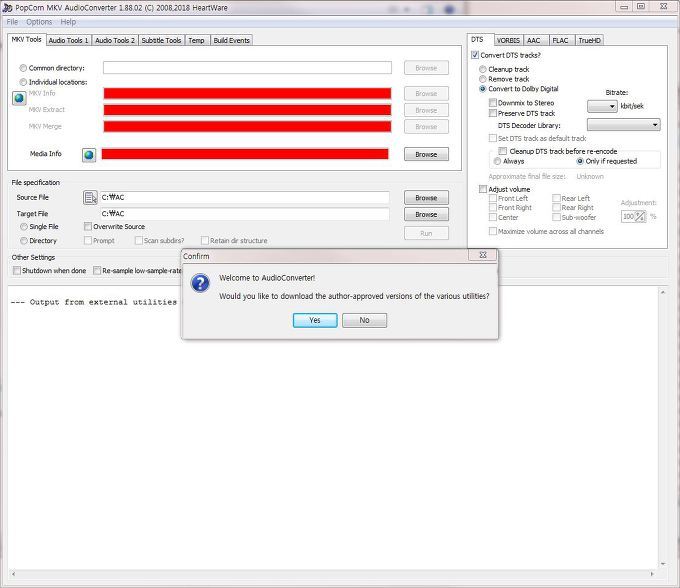680x588 pixels.
Task: Click the red MKV Extract path field
Action: click(x=247, y=110)
